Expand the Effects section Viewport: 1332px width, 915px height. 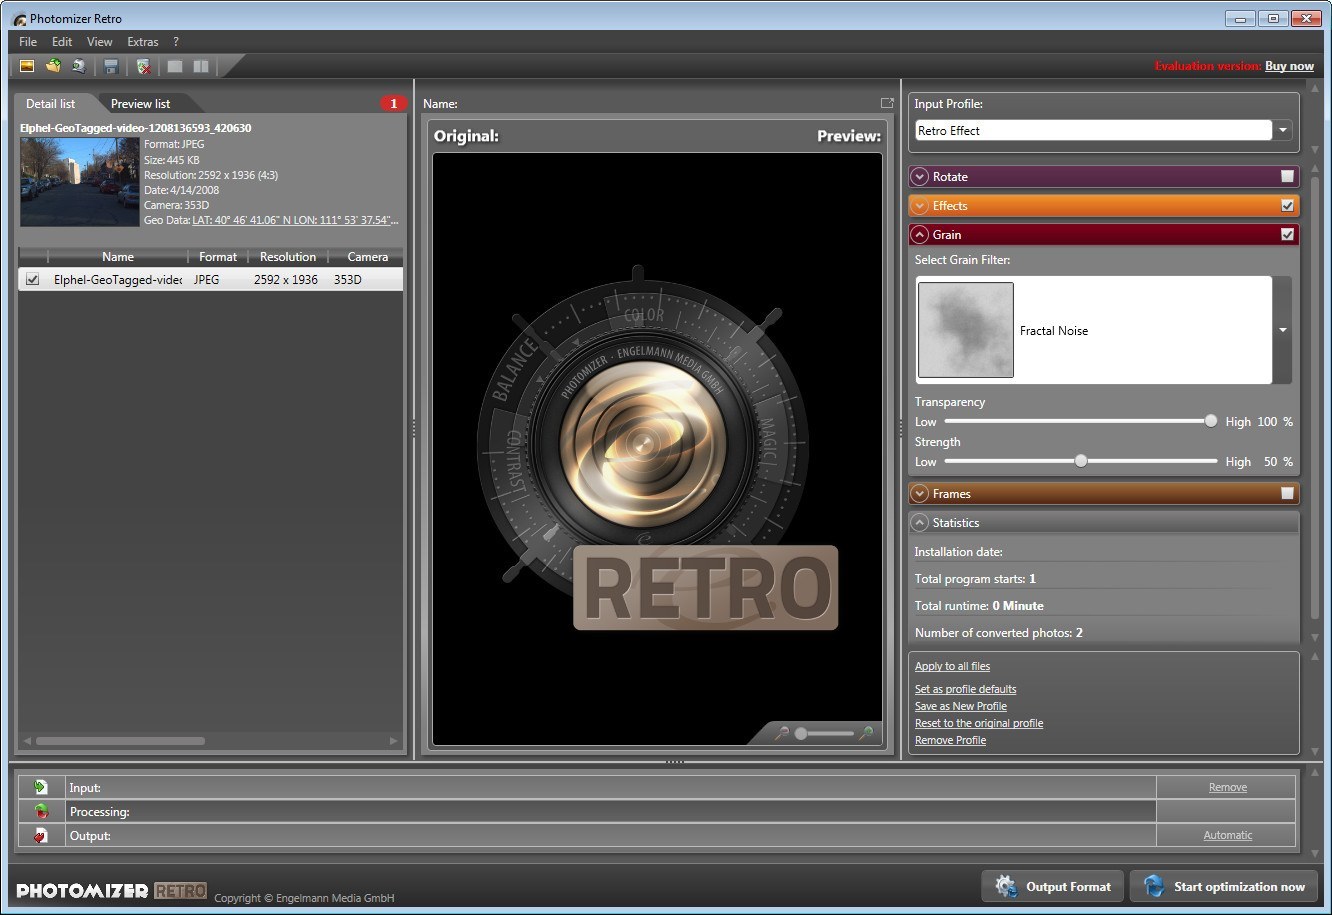920,205
